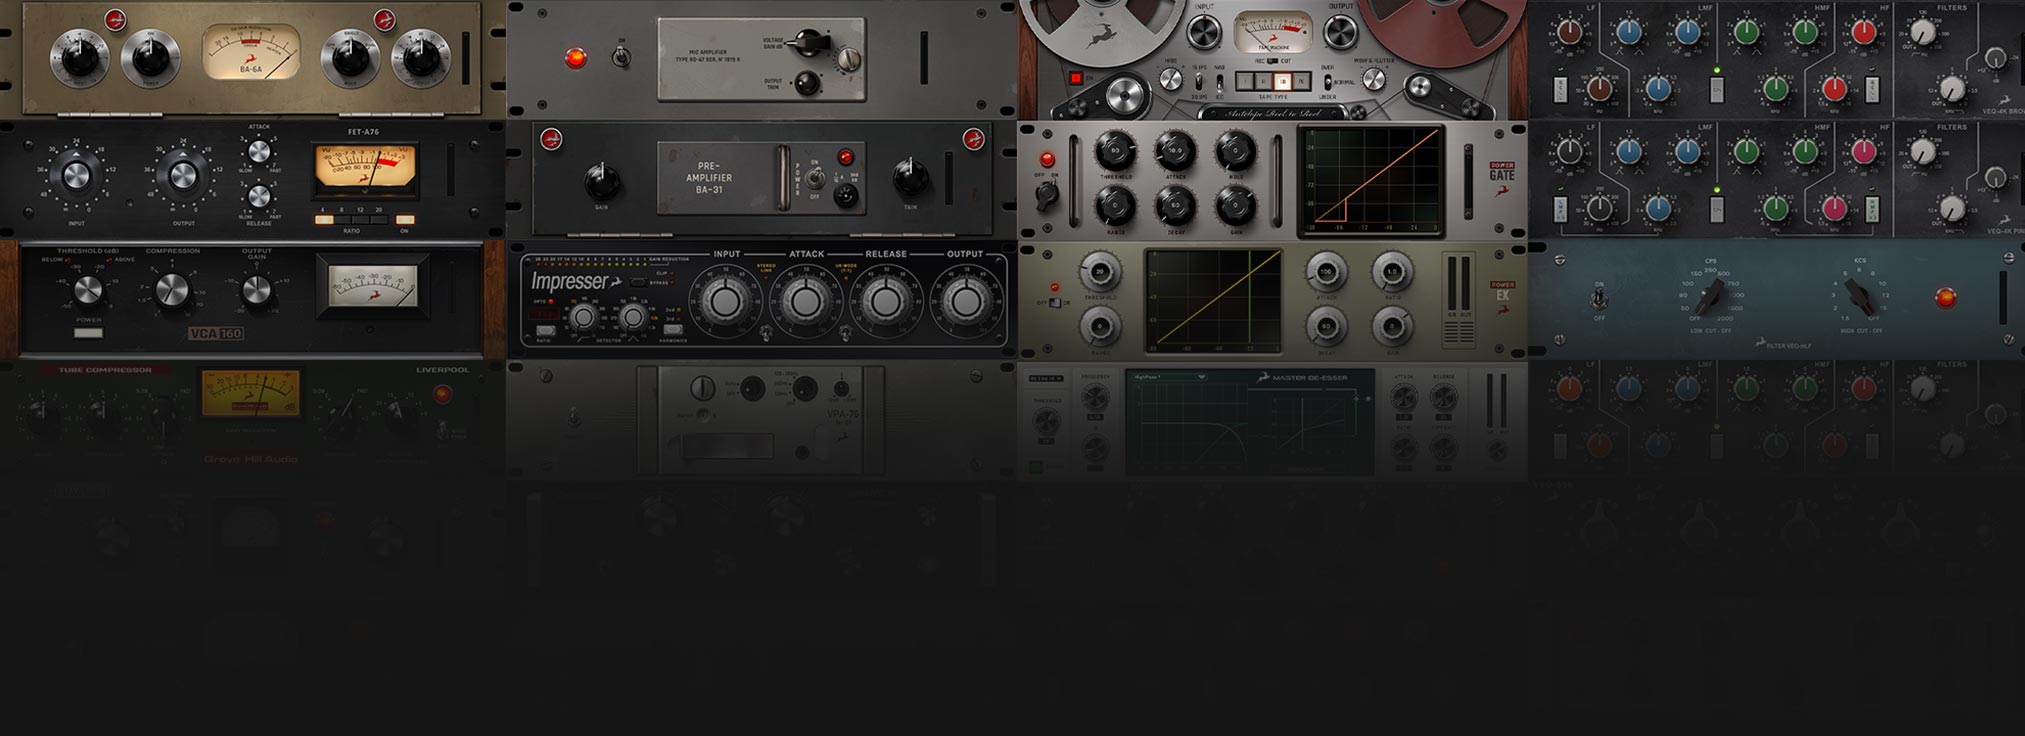Flip the Mic Amplifier RD-47 ON switch
This screenshot has width=2025, height=736.
(x=621, y=58)
